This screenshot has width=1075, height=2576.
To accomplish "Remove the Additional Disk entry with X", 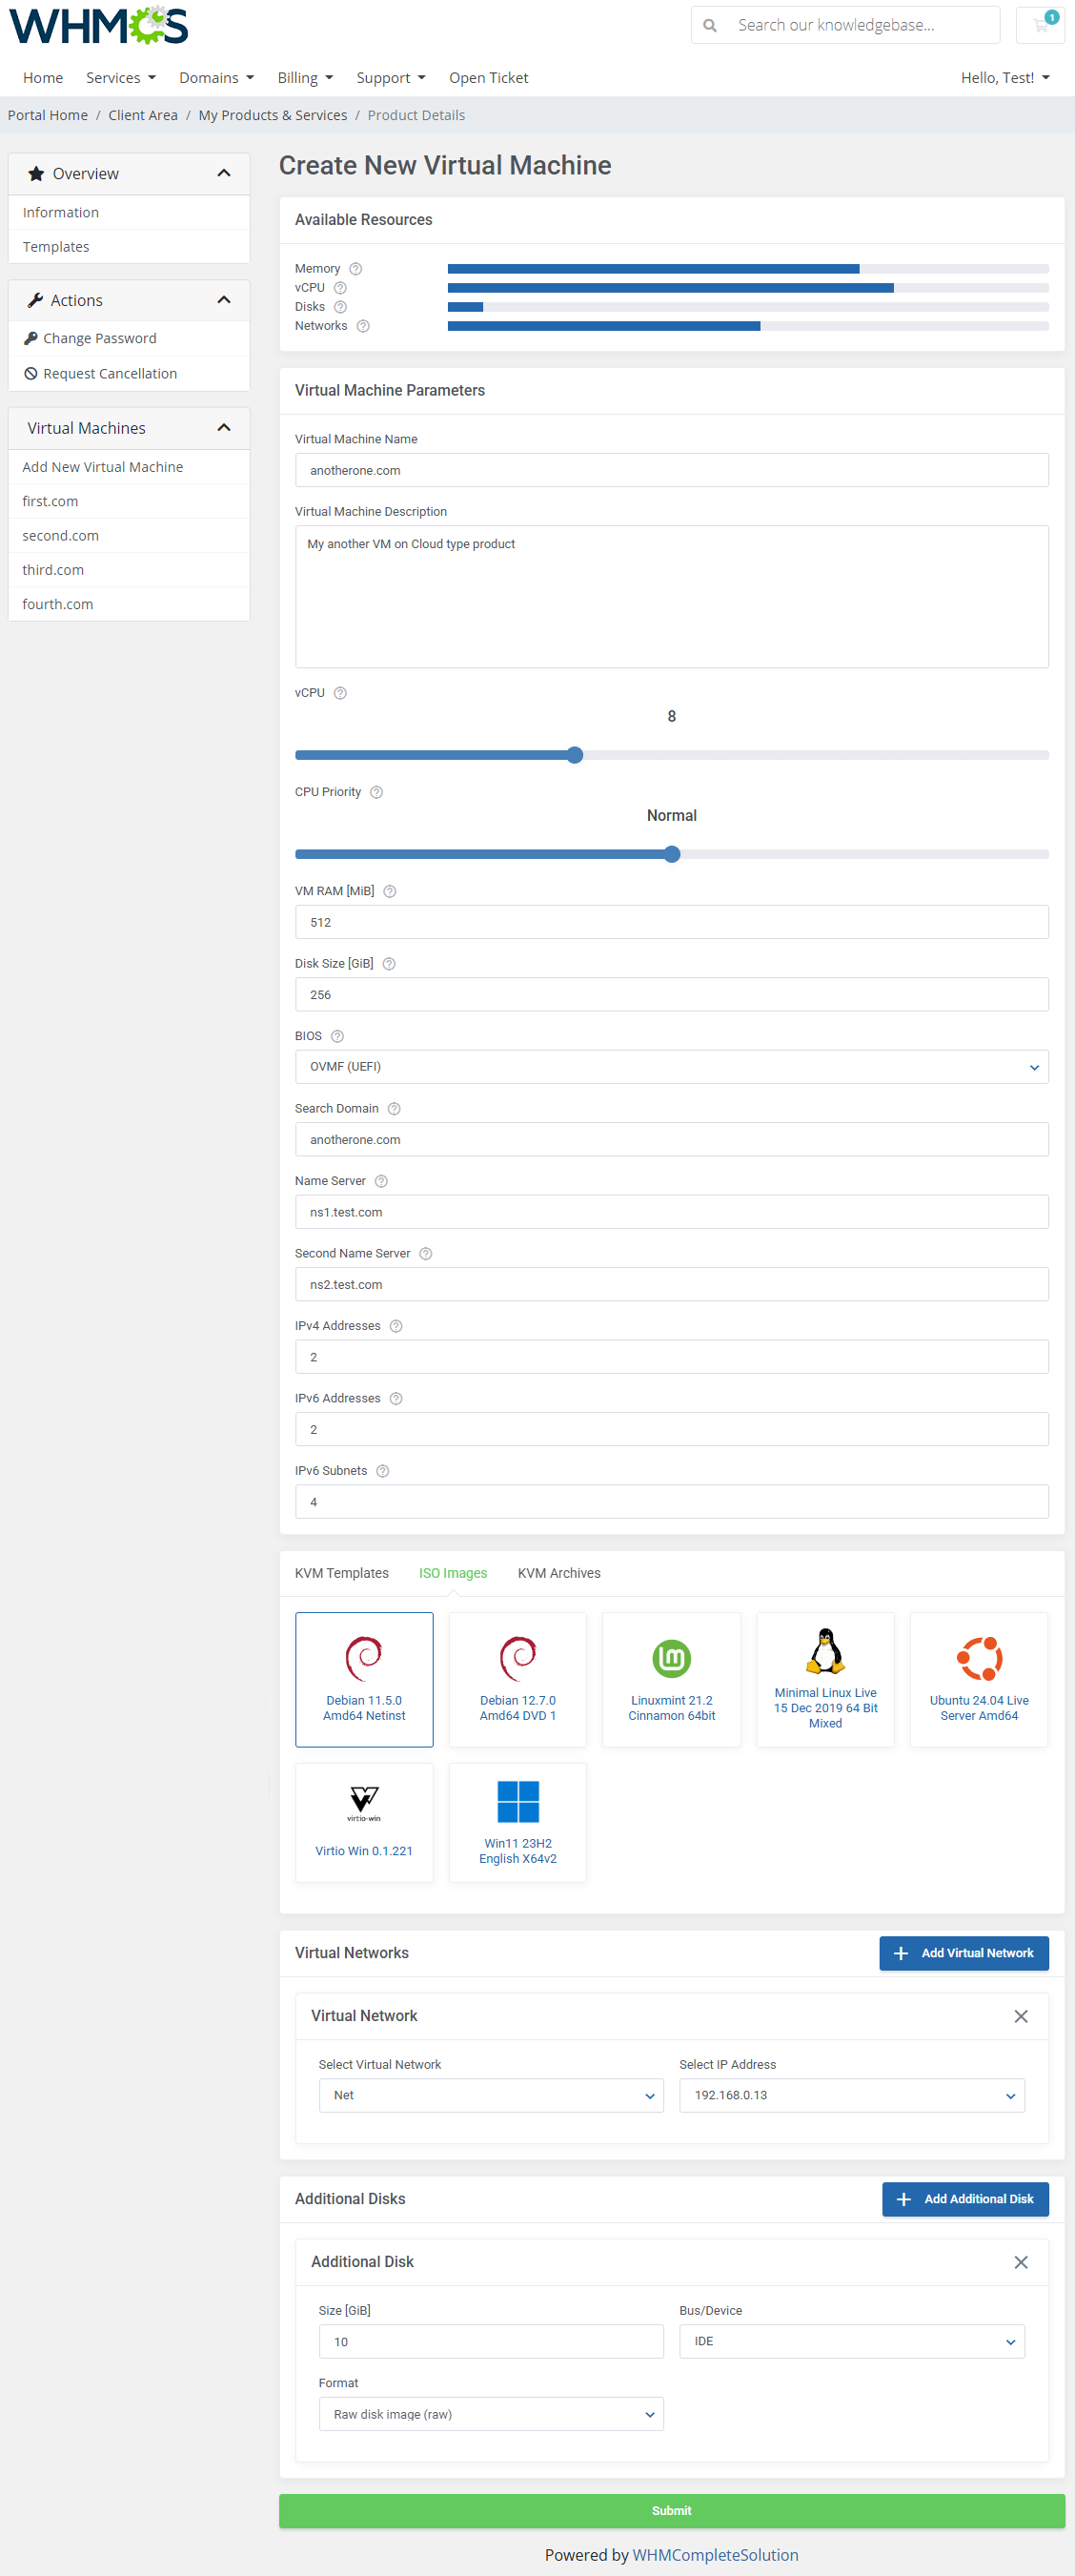I will pyautogui.click(x=1021, y=2262).
